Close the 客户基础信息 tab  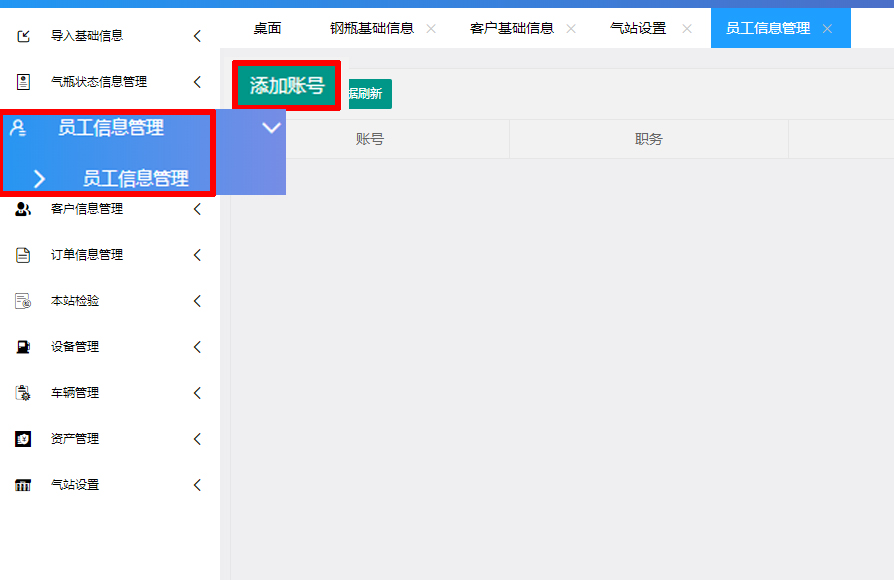[x=571, y=29]
